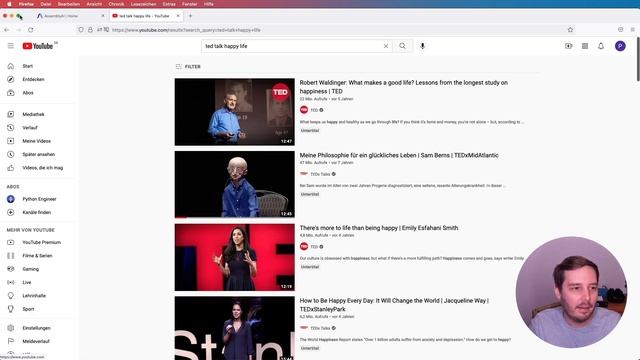Click the Firefox URL address bar

click(x=327, y=30)
